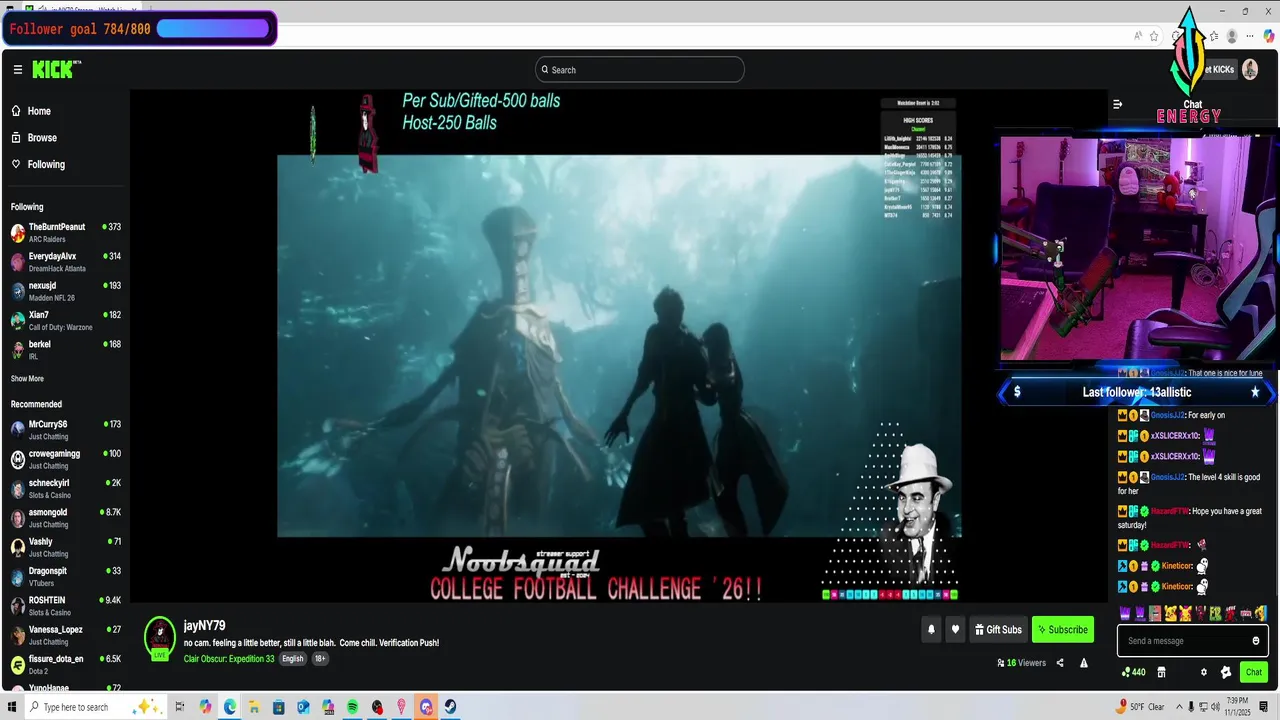Image resolution: width=1280 pixels, height=720 pixels.
Task: Open TheBurntPeanut's channel
Action: coord(65,233)
